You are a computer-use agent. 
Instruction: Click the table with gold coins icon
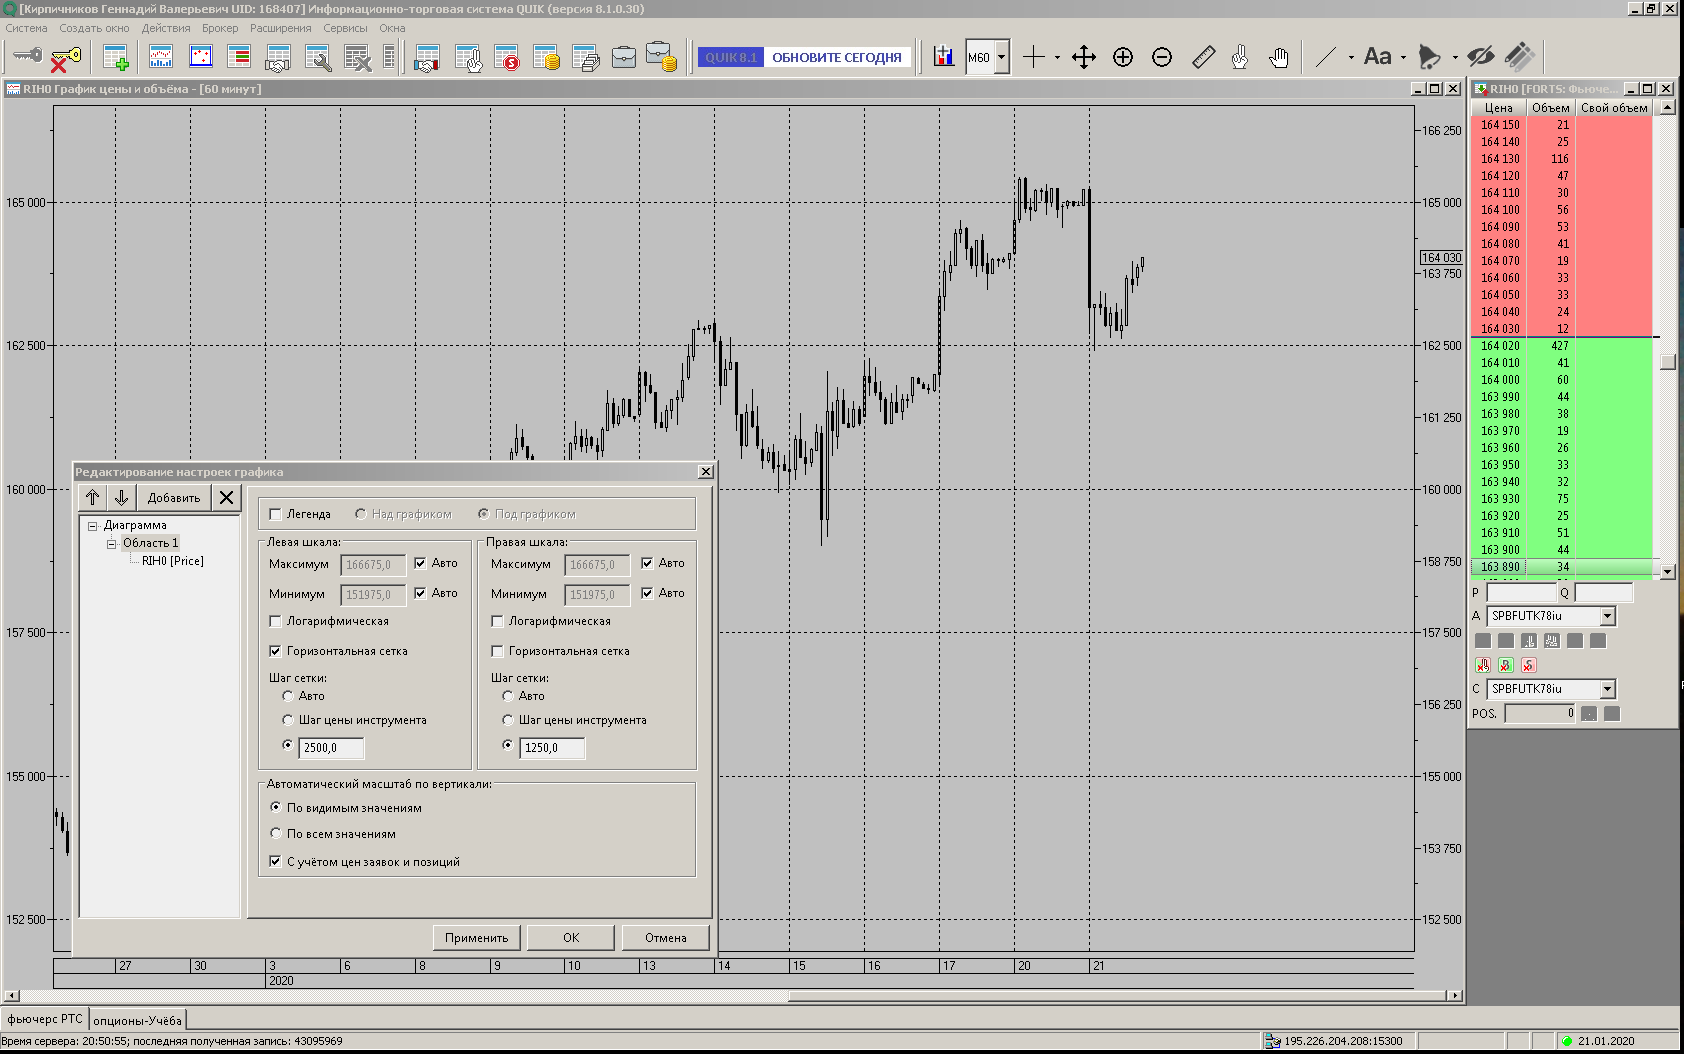(x=546, y=58)
